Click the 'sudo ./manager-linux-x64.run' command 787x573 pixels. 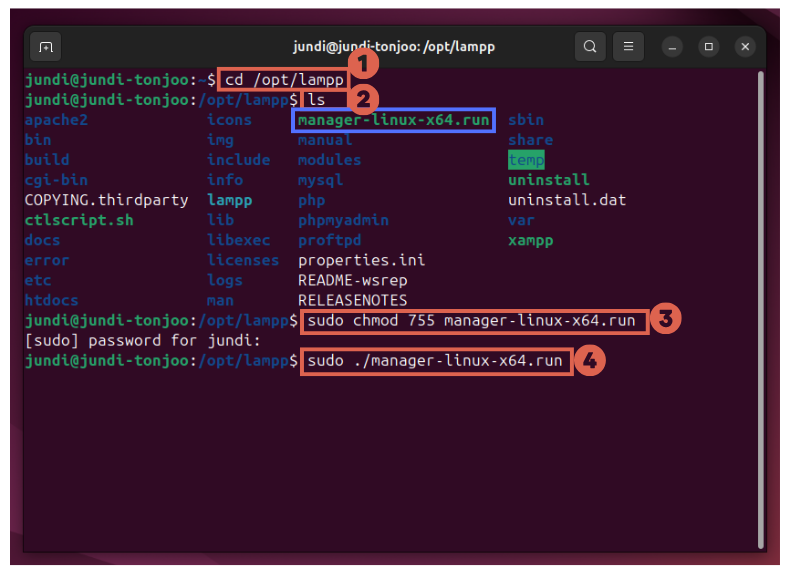(x=435, y=361)
